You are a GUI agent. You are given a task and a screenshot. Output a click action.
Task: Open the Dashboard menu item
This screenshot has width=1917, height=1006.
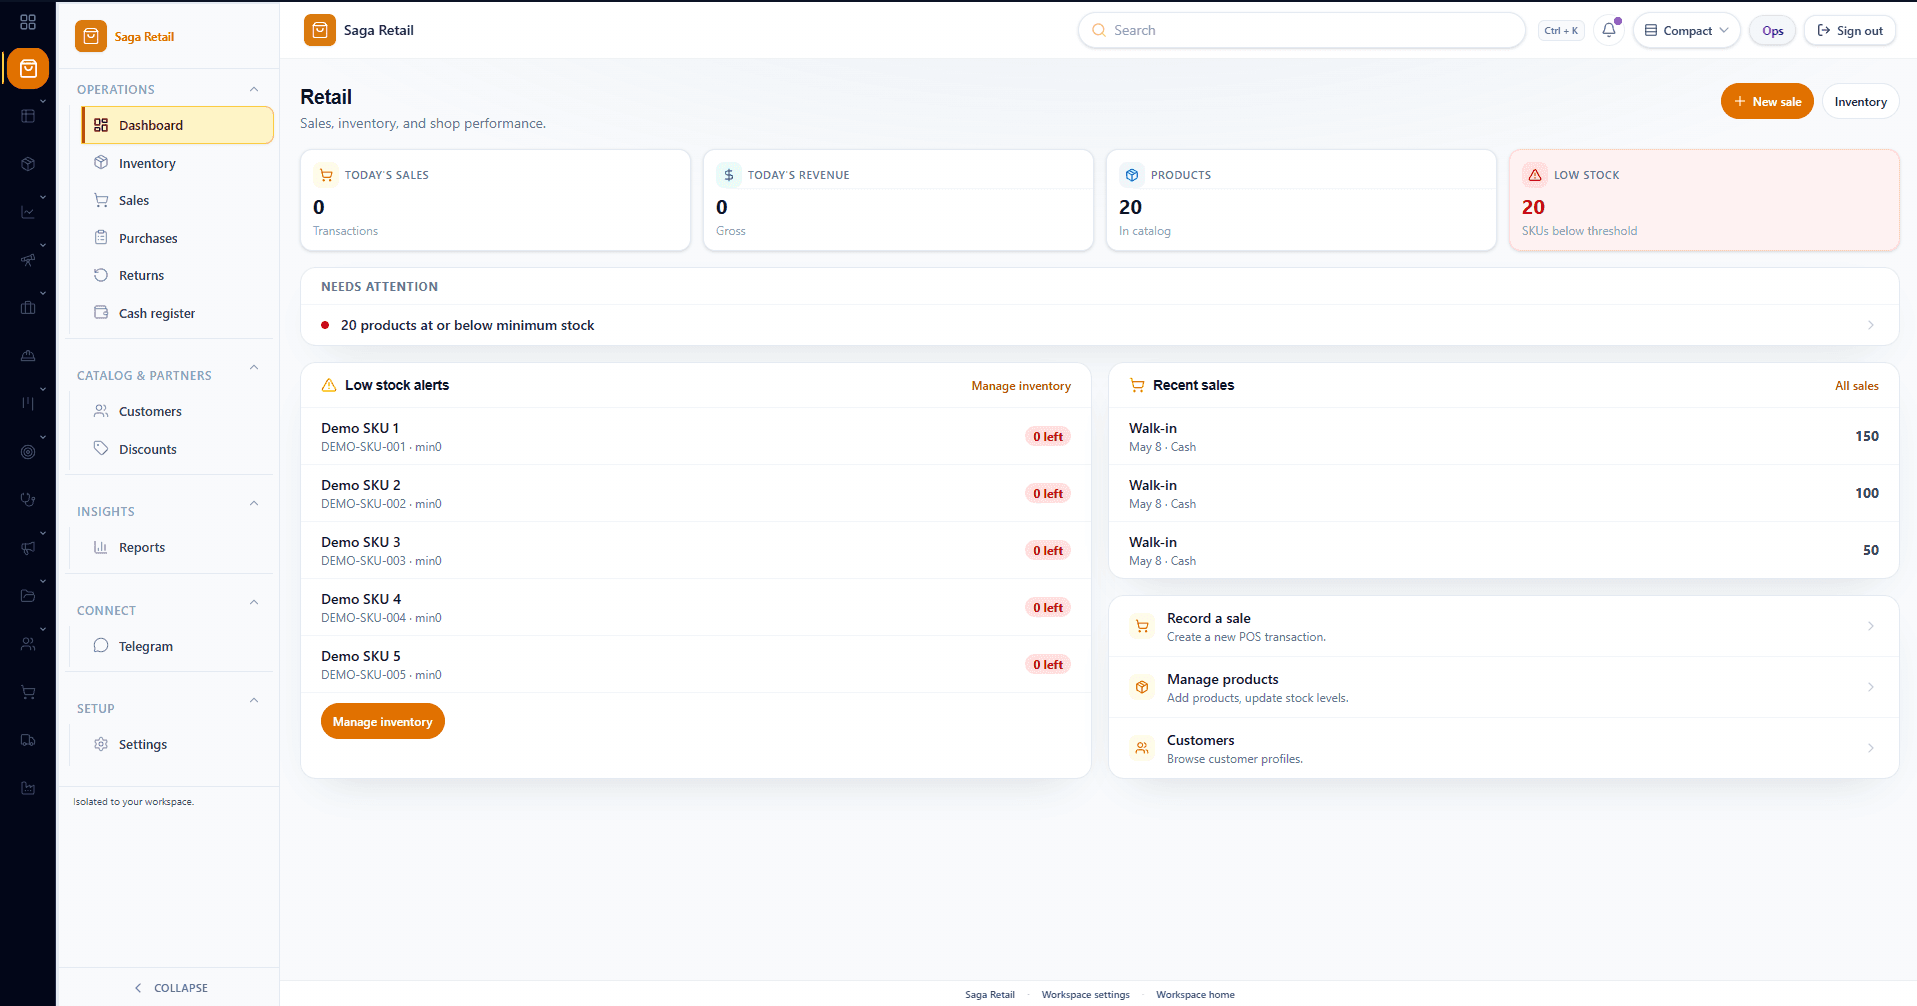coord(177,125)
